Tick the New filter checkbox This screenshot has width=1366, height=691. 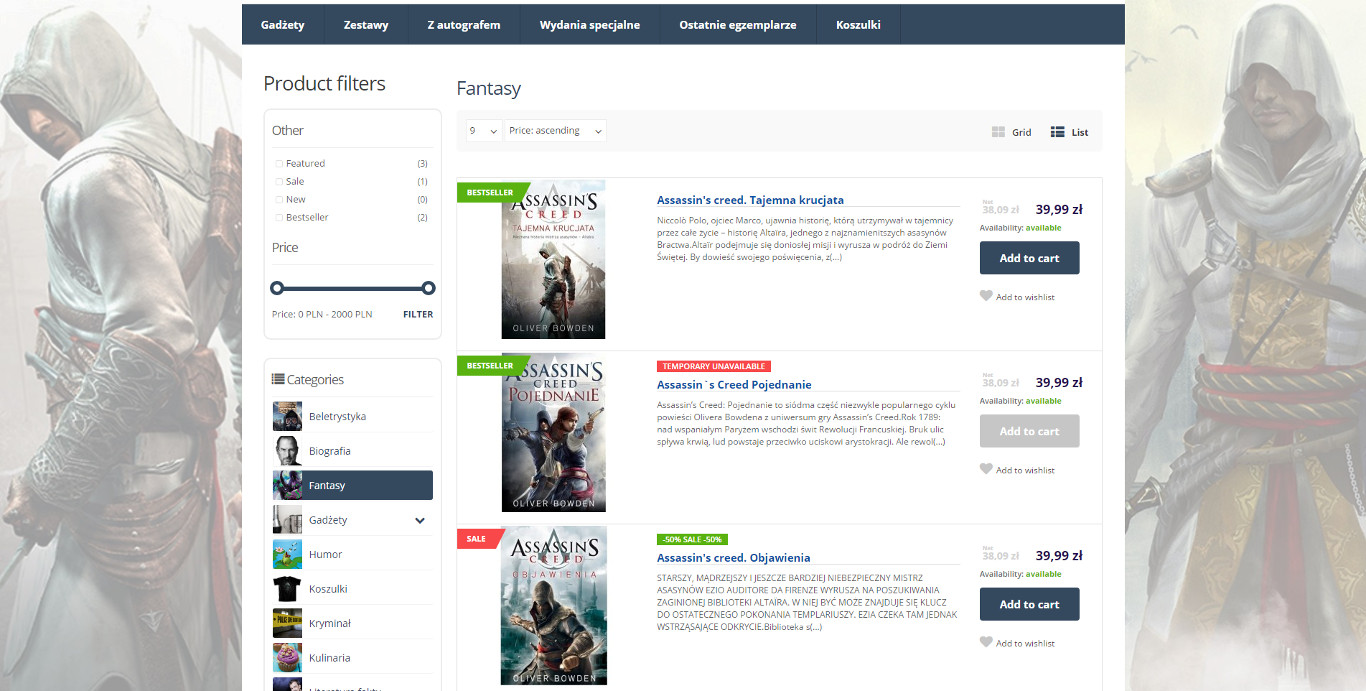tap(279, 200)
